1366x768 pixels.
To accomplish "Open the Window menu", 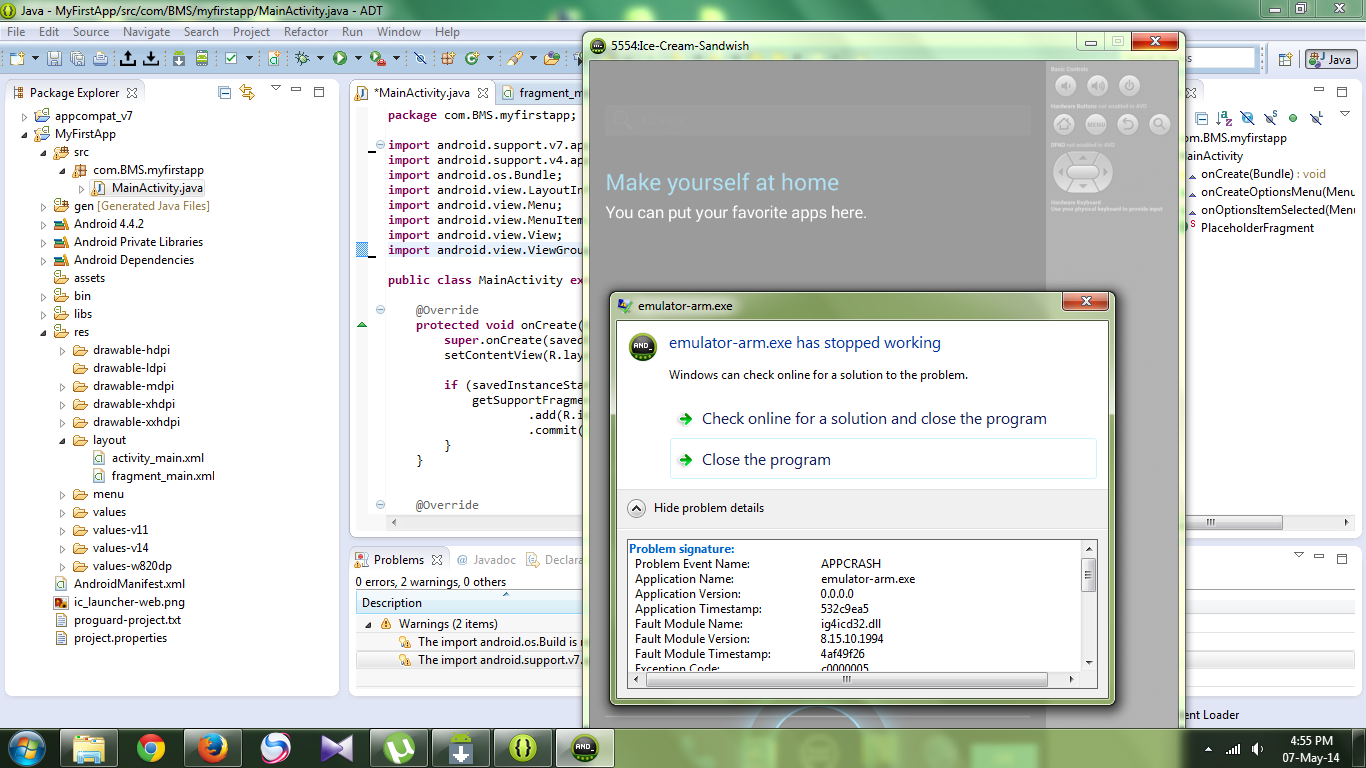I will click(399, 32).
